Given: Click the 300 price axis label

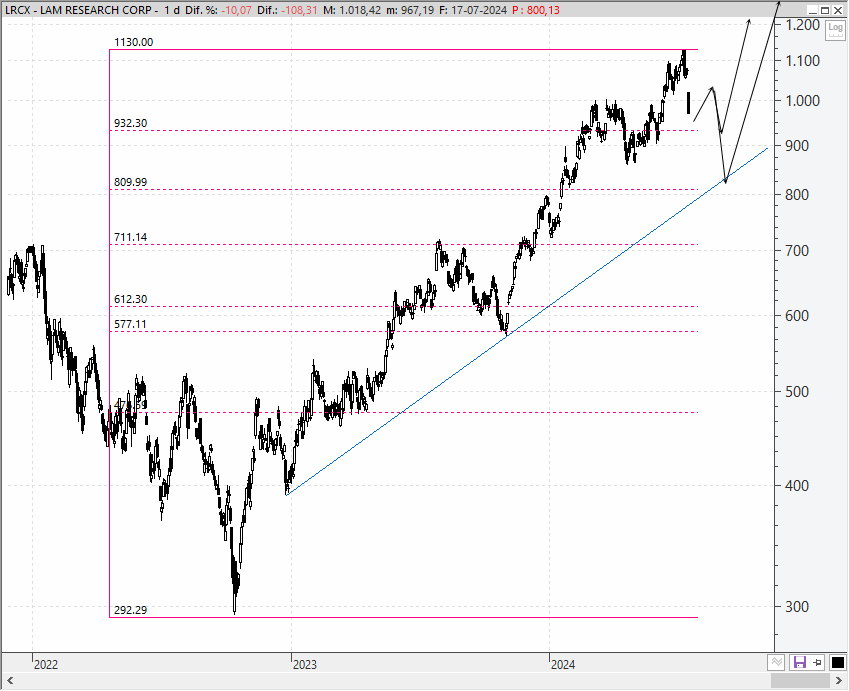Looking at the screenshot, I should (797, 607).
